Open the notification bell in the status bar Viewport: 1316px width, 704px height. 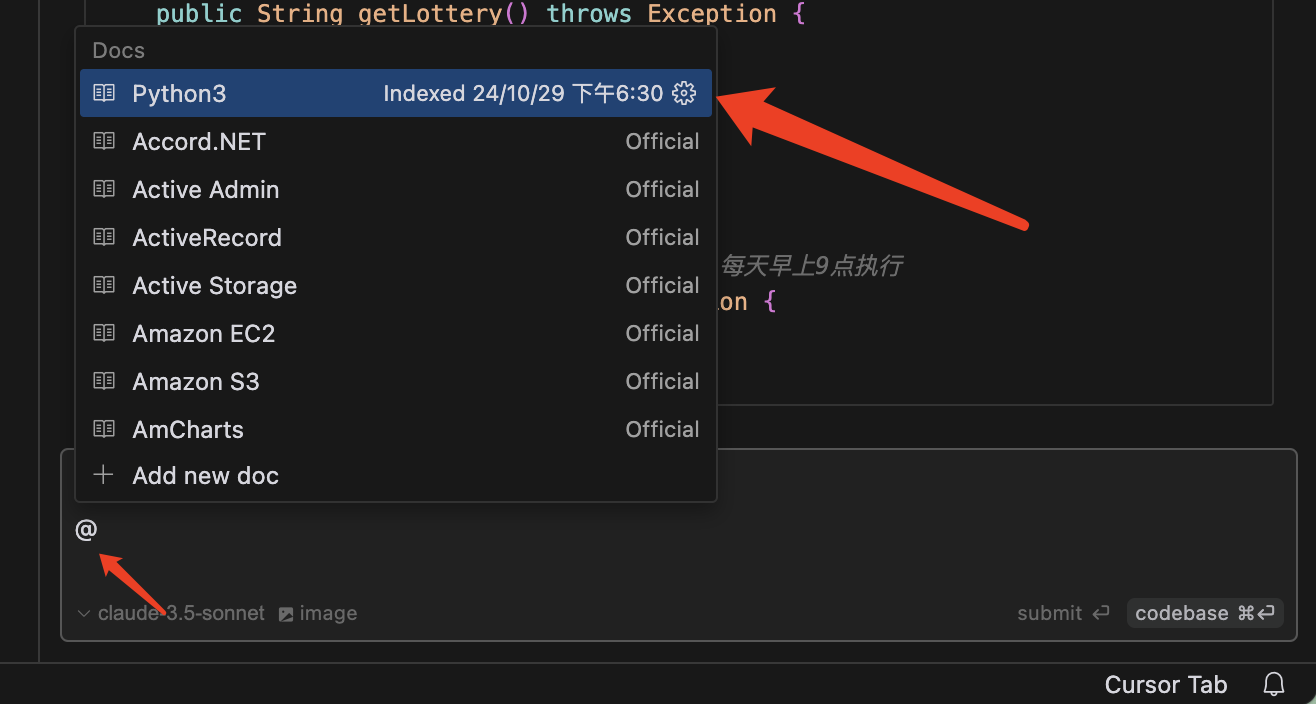click(x=1274, y=684)
